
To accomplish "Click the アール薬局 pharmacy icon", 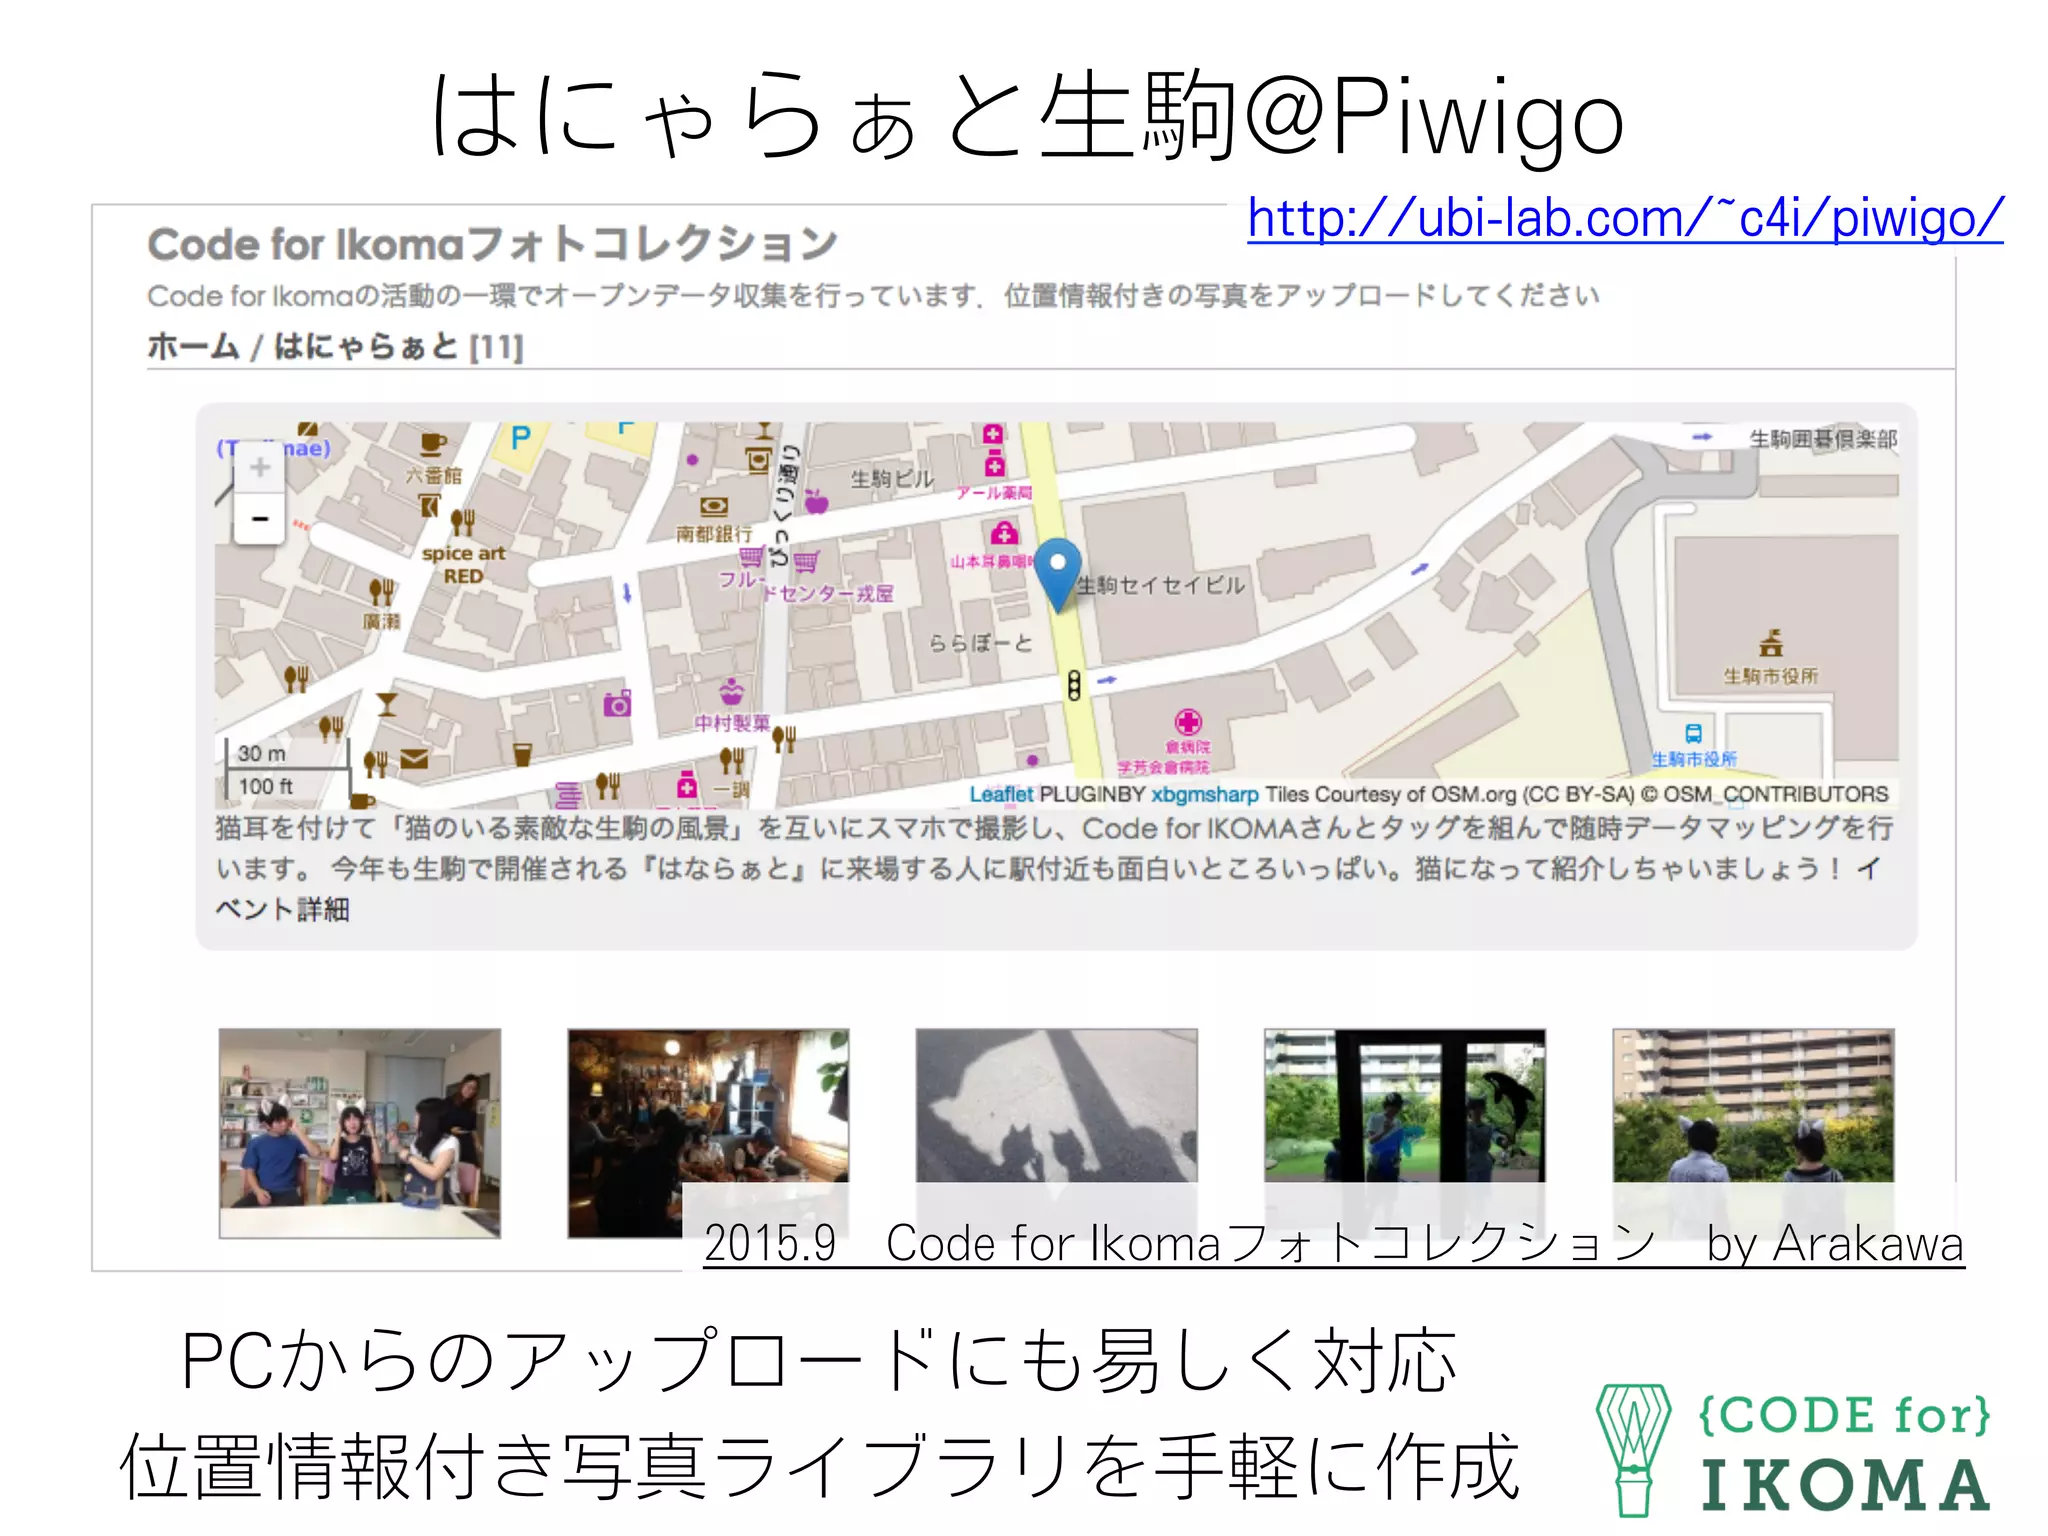I will (993, 465).
